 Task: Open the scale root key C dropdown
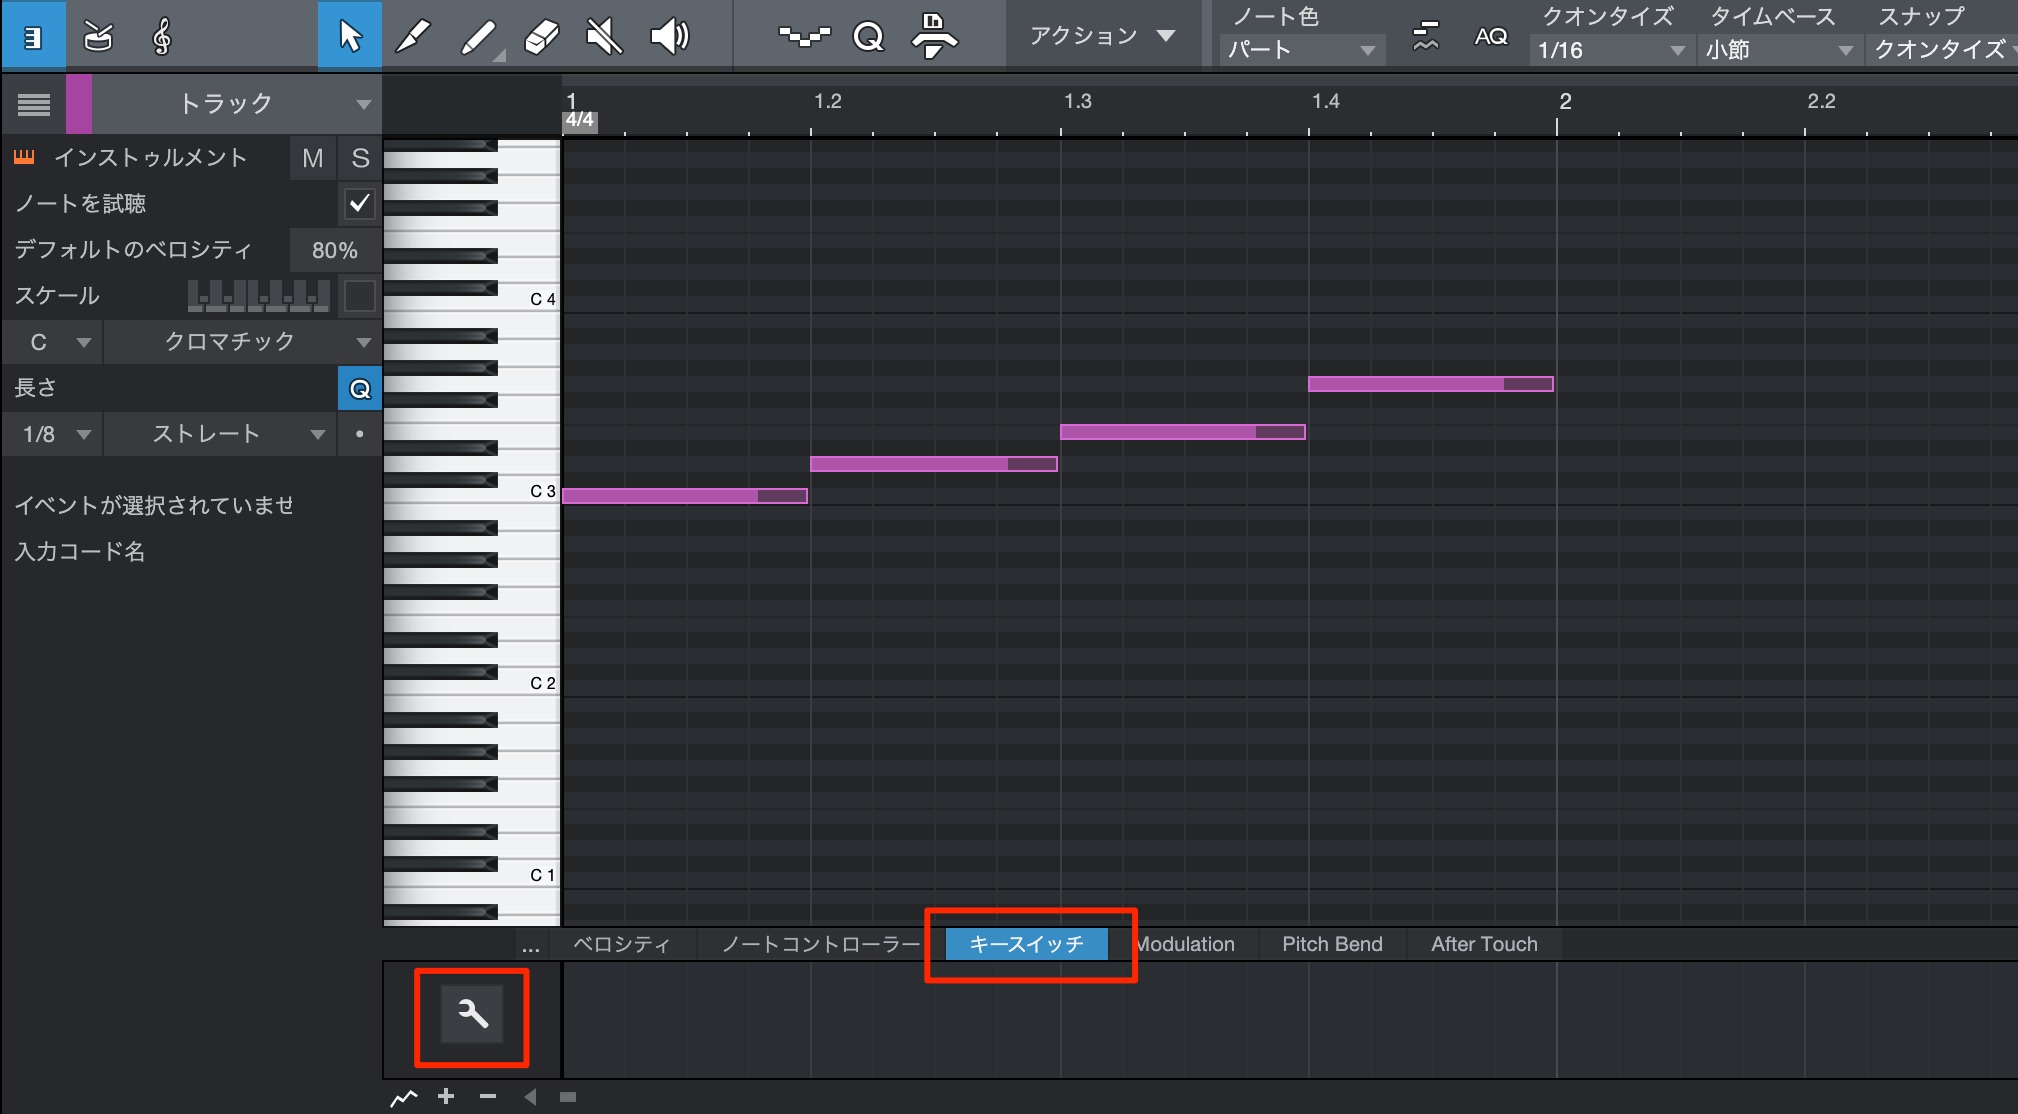53,342
